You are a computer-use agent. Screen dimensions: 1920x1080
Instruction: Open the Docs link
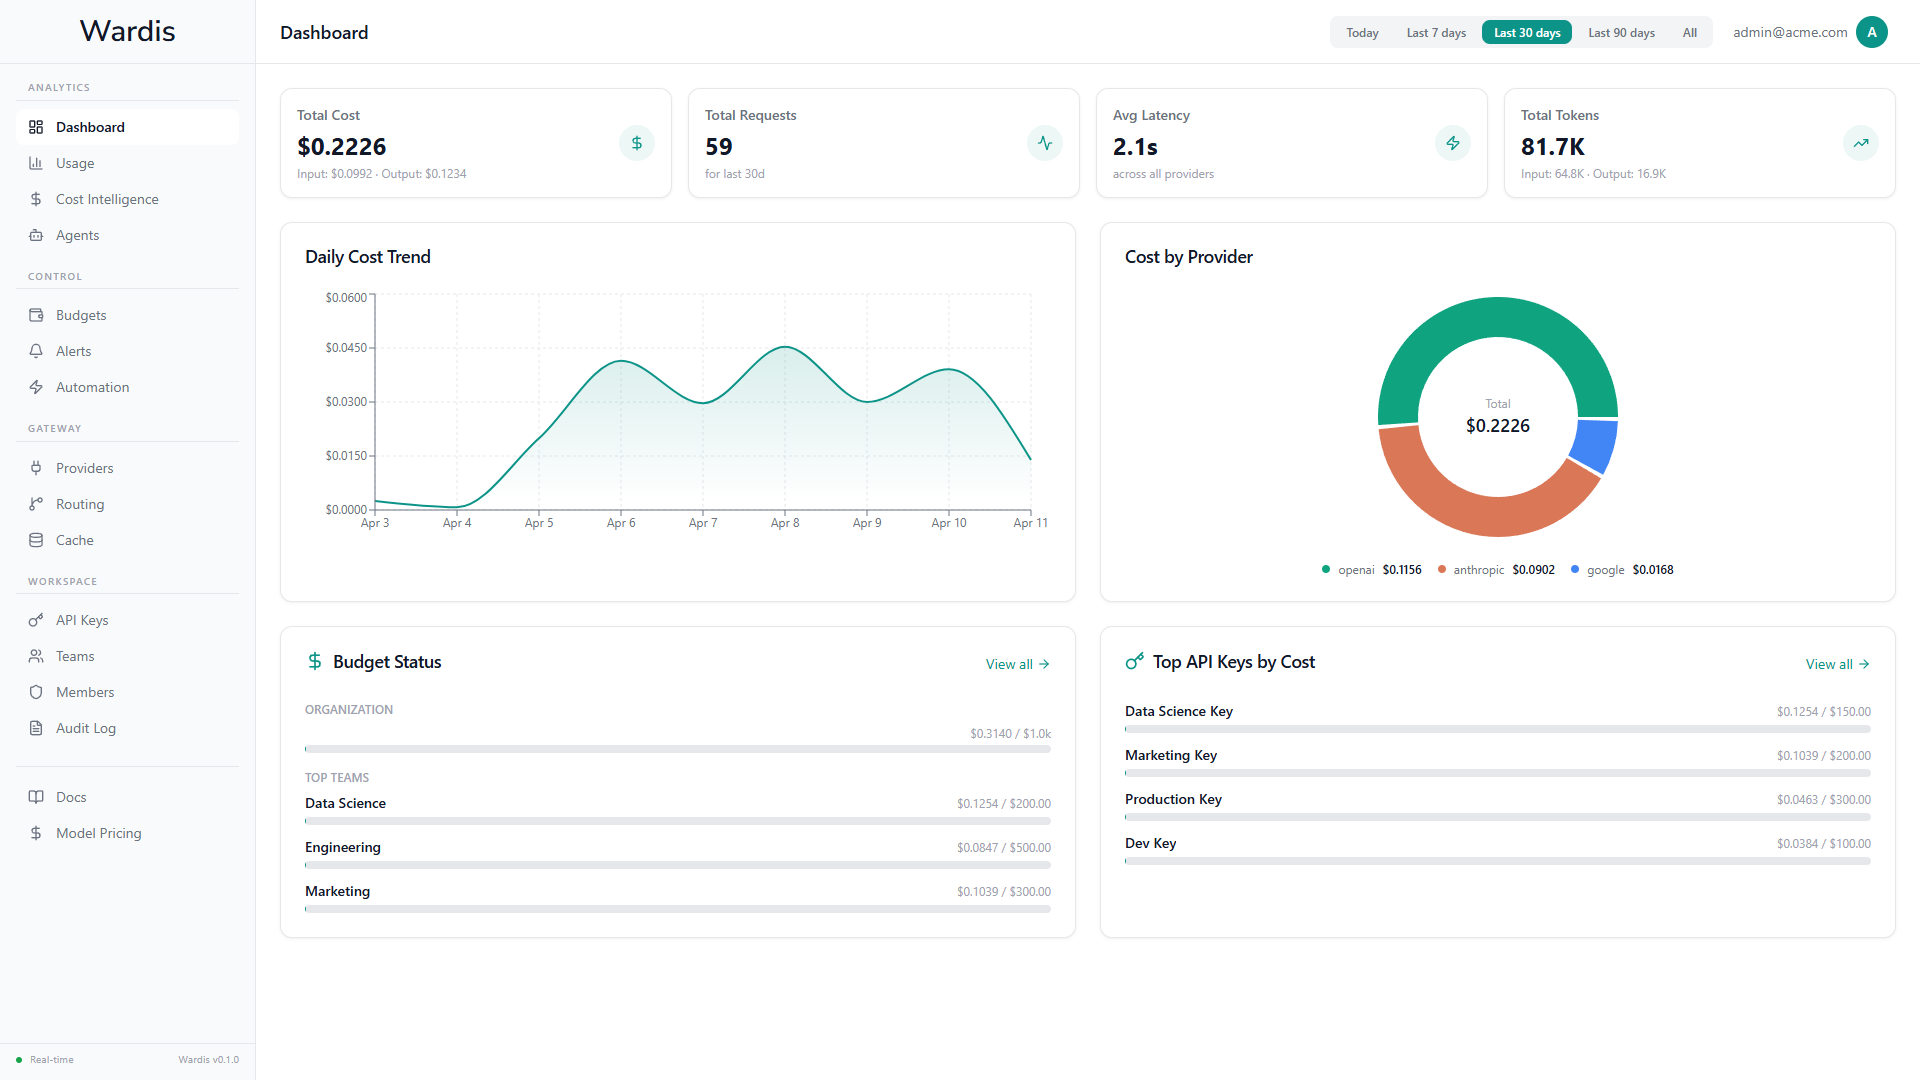click(127, 797)
